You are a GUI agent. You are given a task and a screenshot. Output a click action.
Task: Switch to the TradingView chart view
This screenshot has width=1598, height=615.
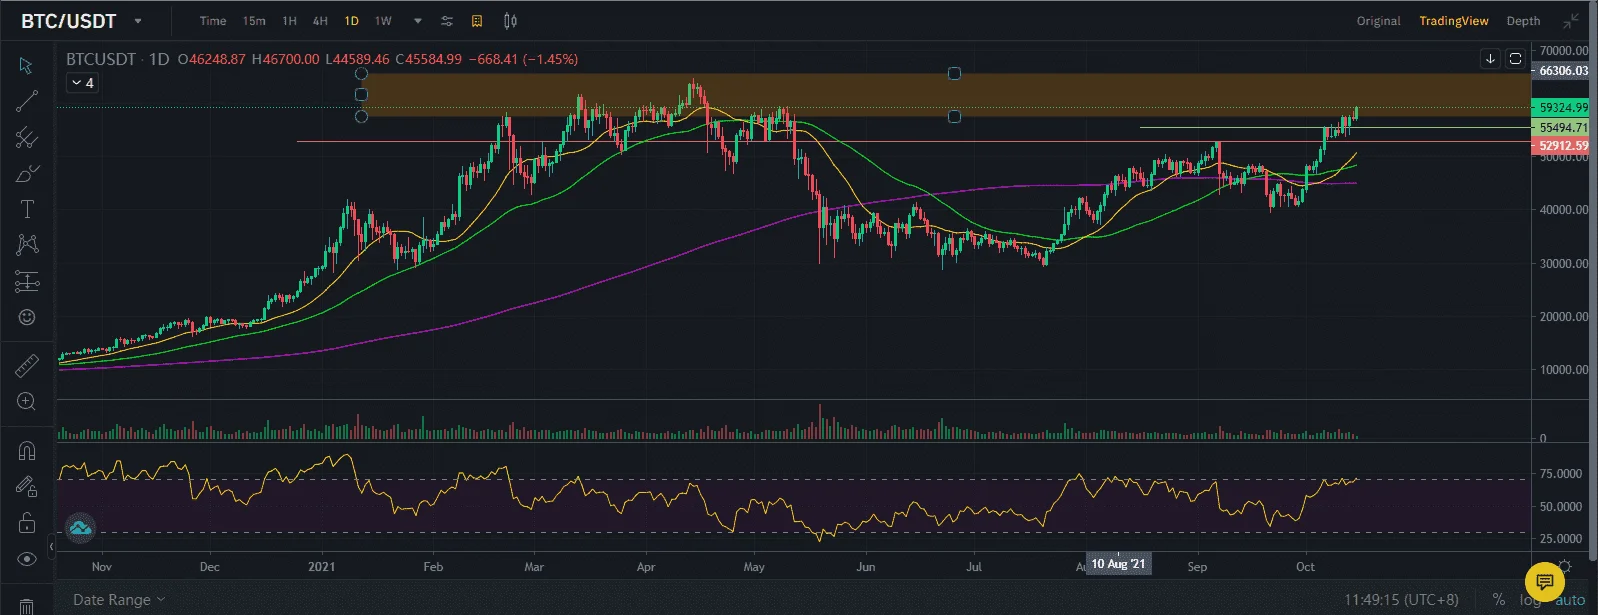(1453, 21)
